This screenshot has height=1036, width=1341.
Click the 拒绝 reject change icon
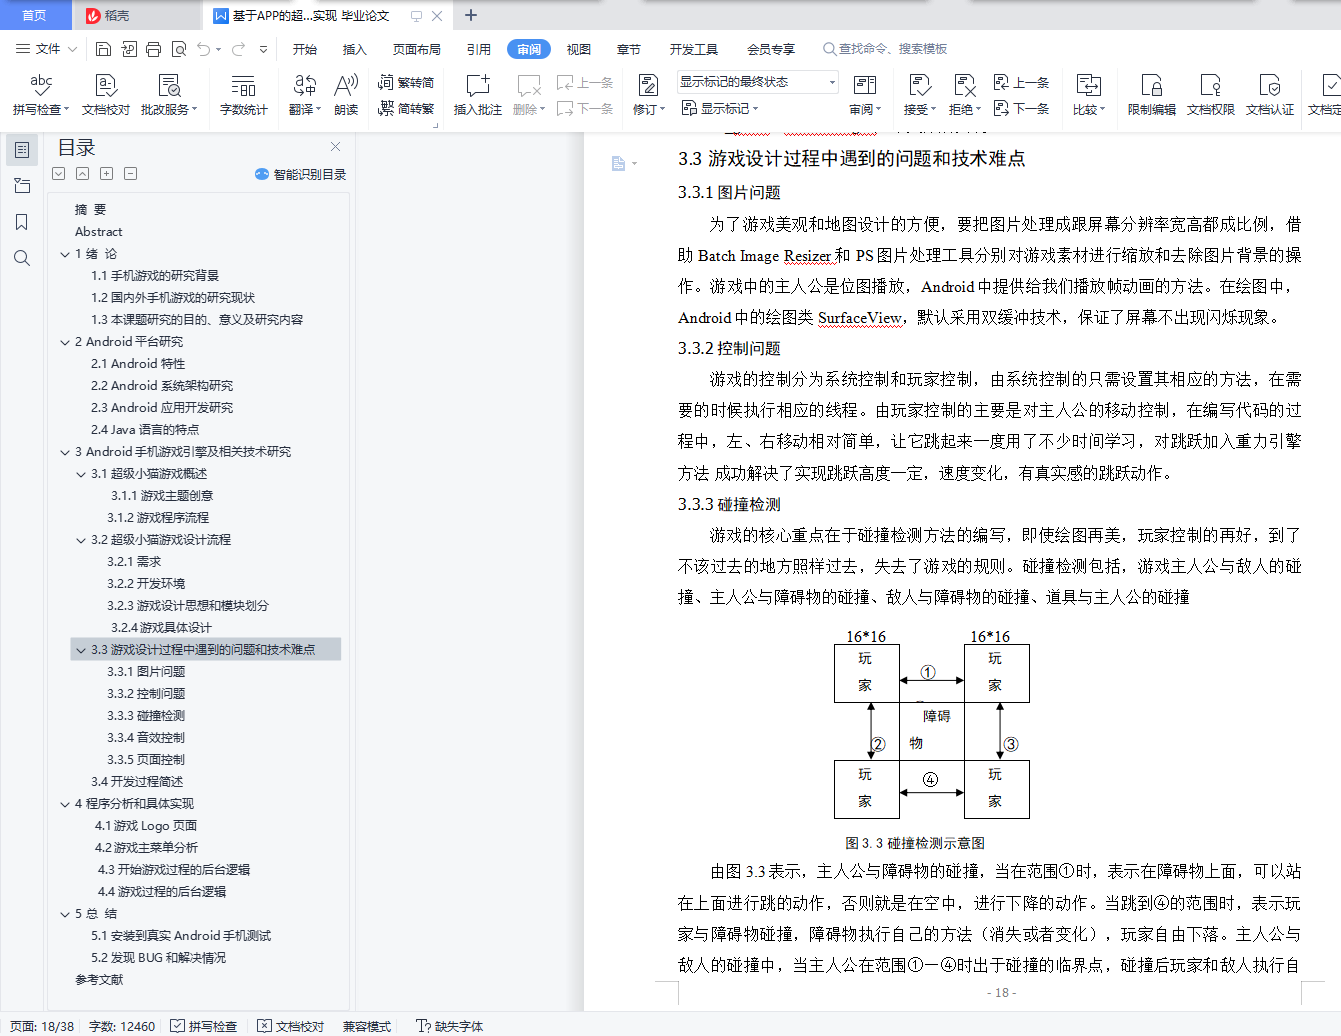[964, 86]
